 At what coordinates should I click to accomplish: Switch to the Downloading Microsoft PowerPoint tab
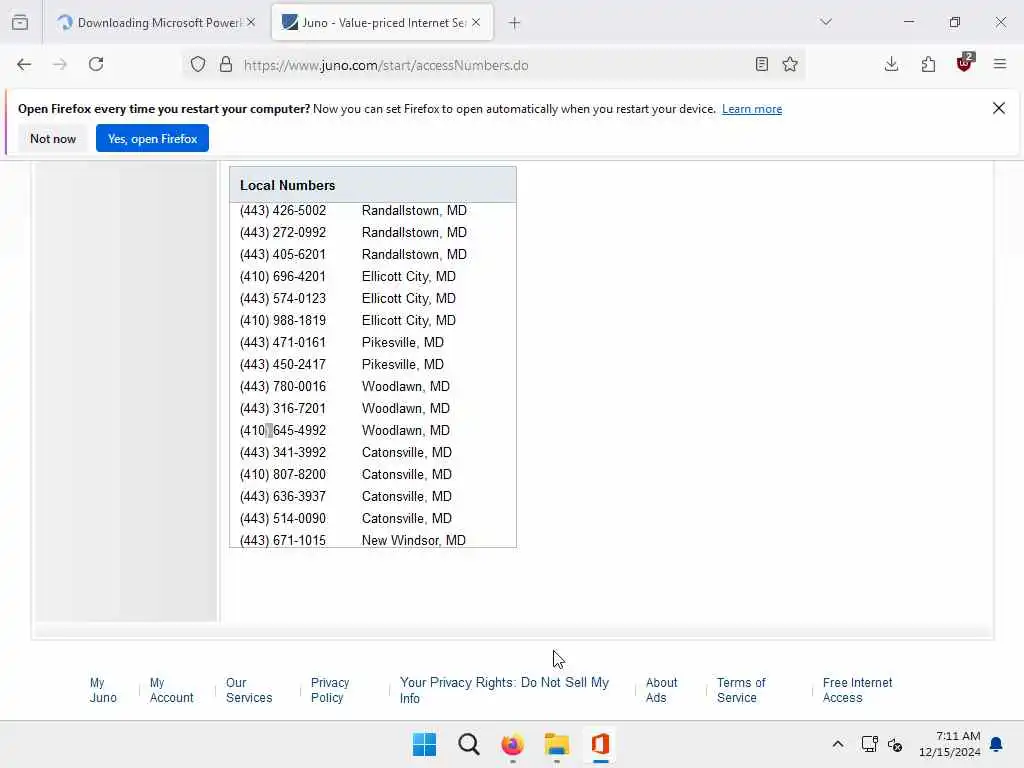(155, 23)
